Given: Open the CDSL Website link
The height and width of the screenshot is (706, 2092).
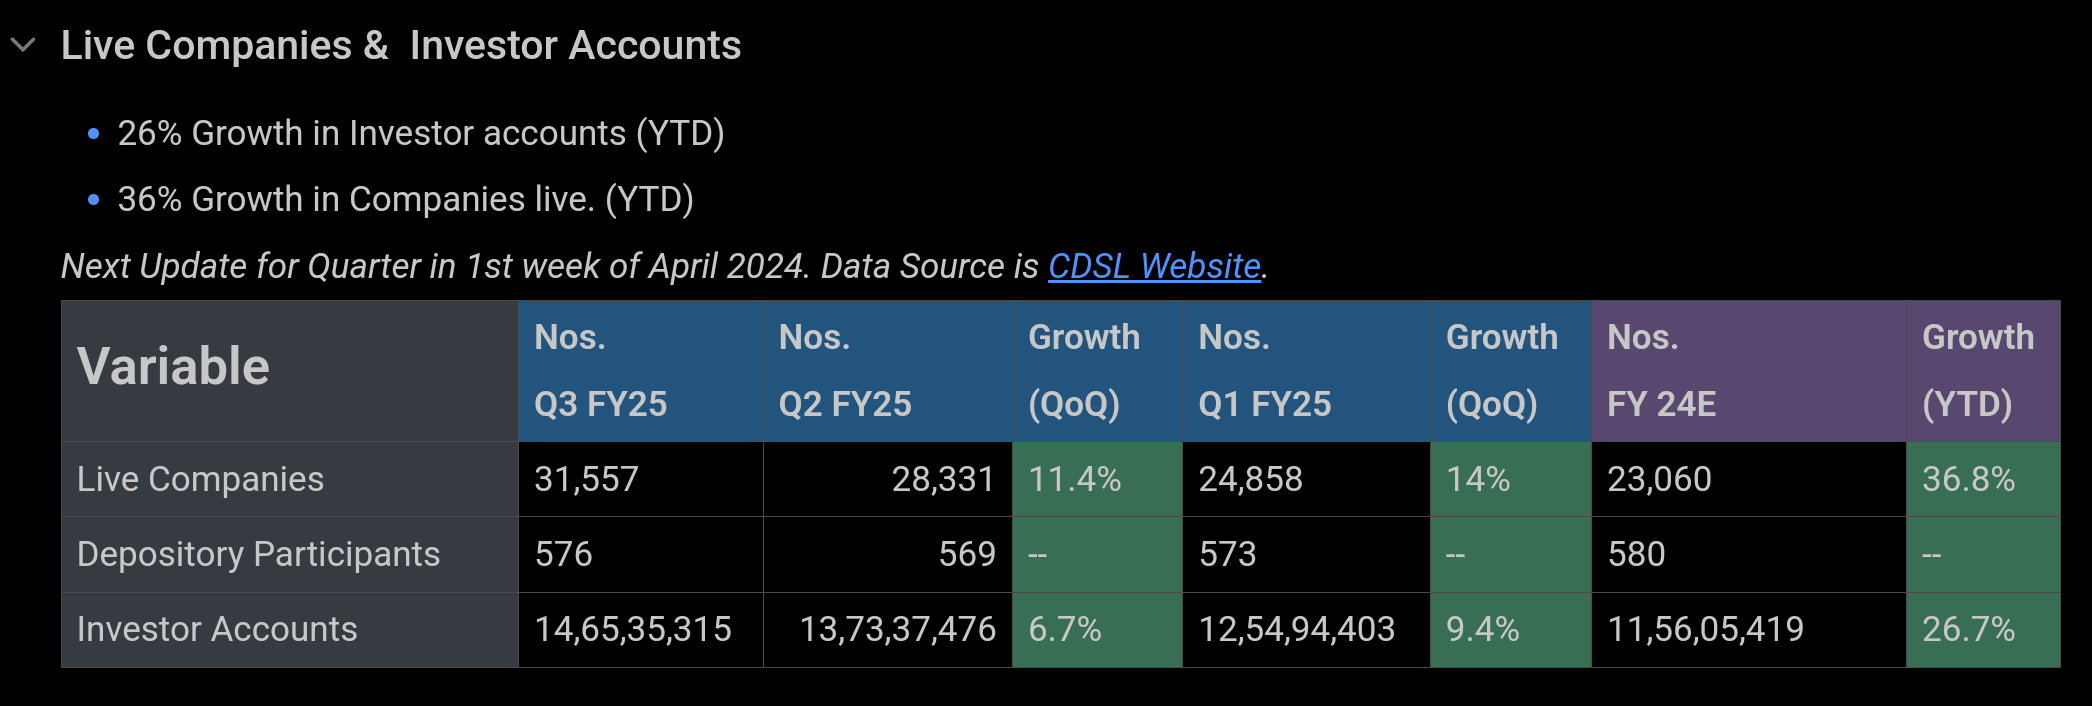Looking at the screenshot, I should [1154, 266].
